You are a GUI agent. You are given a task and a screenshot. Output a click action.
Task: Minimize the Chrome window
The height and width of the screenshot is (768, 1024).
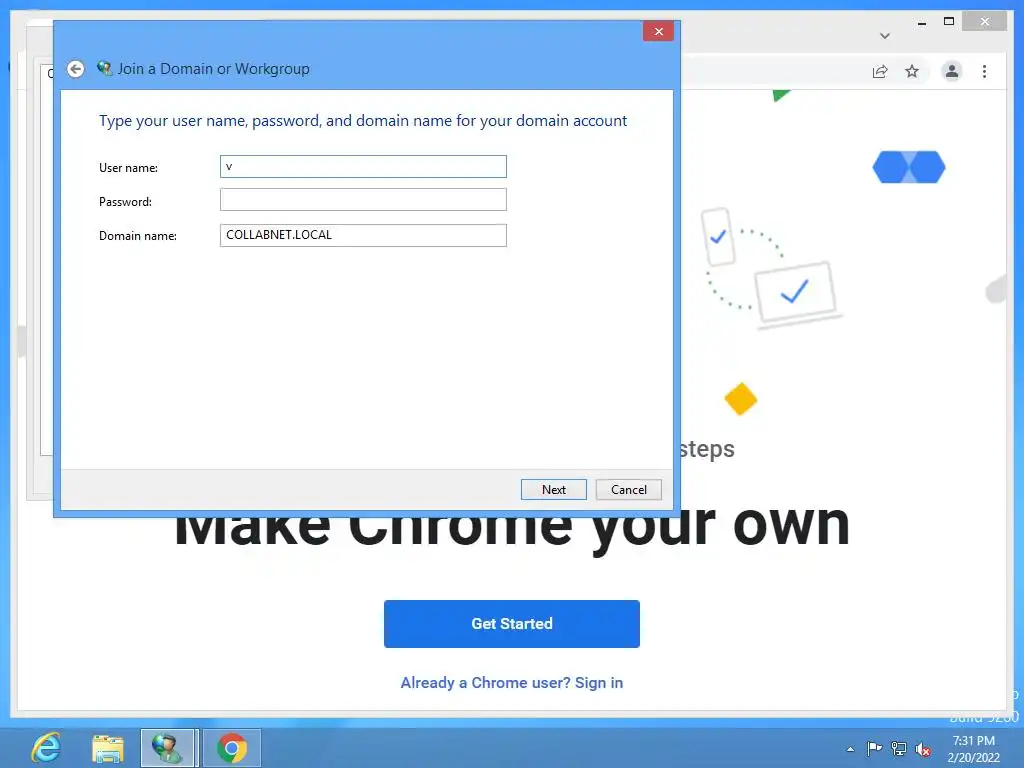click(x=921, y=22)
